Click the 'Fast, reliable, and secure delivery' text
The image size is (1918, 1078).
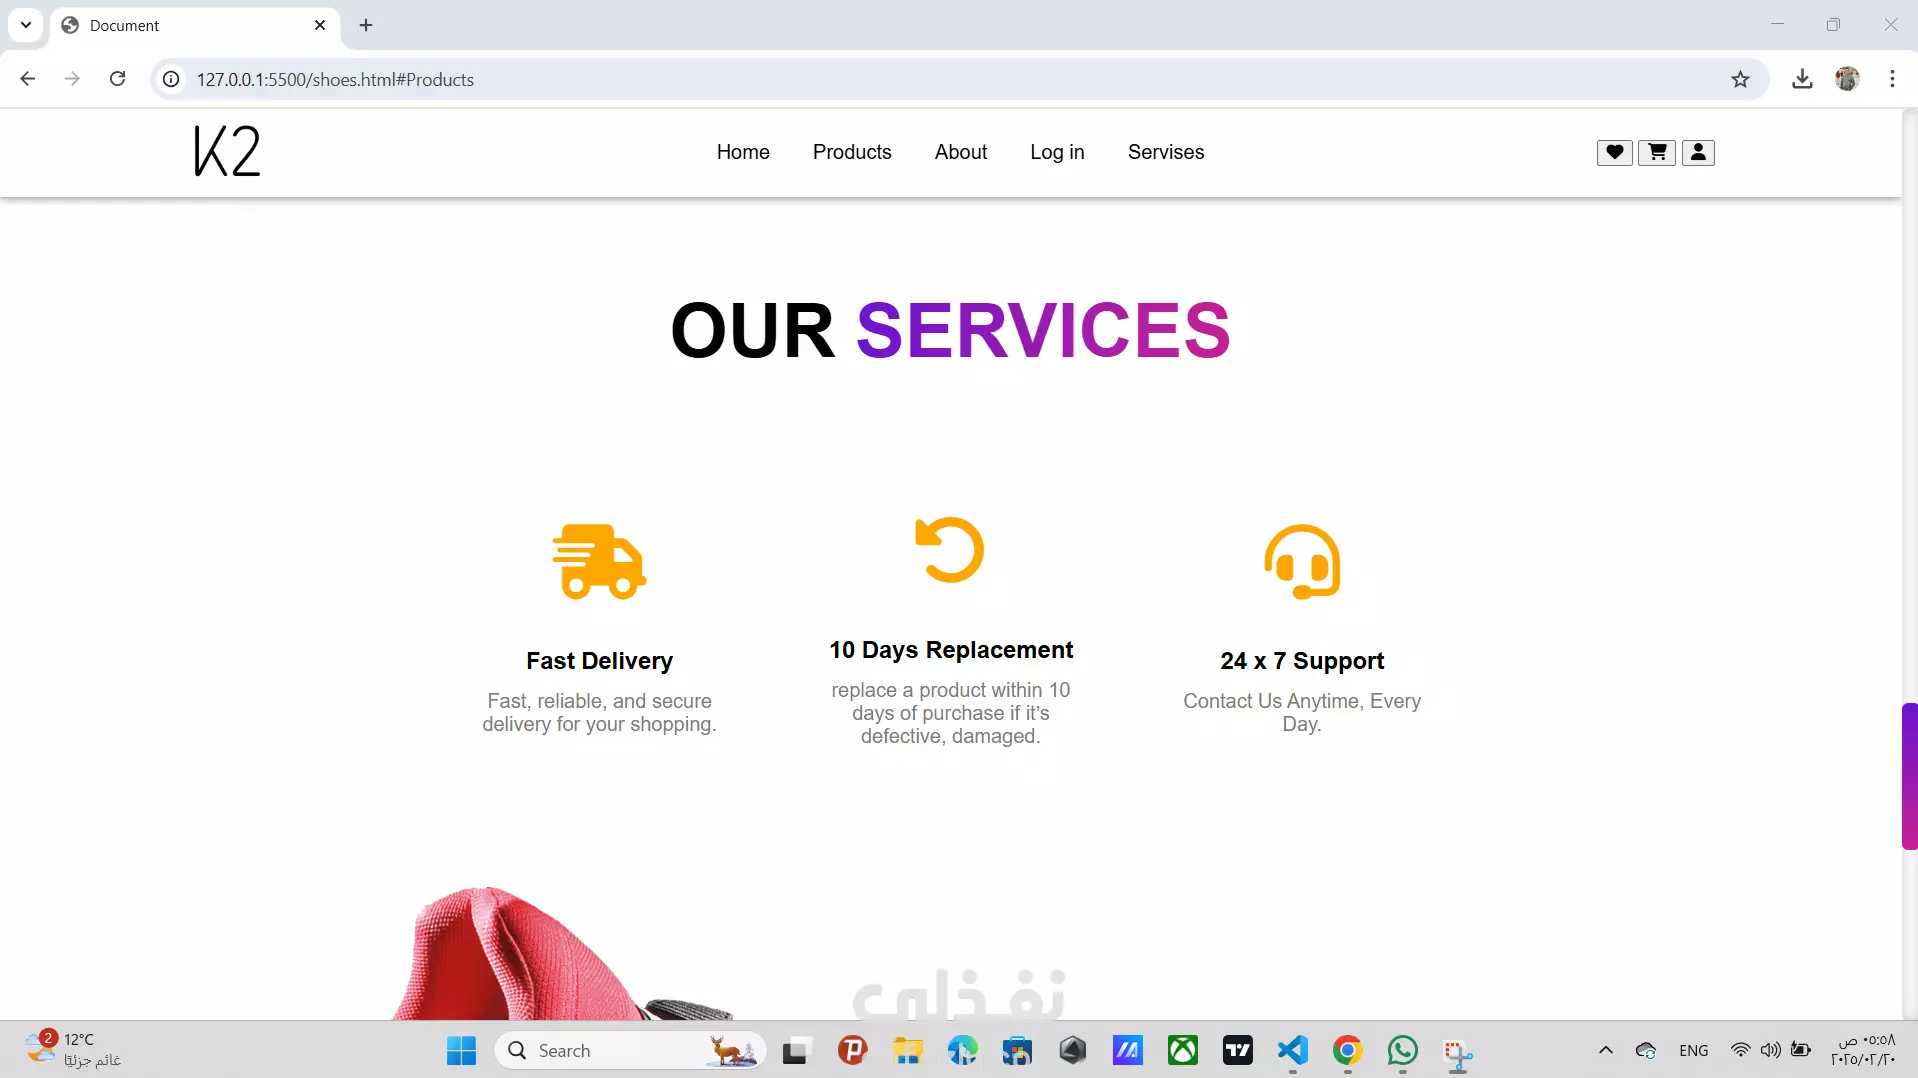[599, 712]
